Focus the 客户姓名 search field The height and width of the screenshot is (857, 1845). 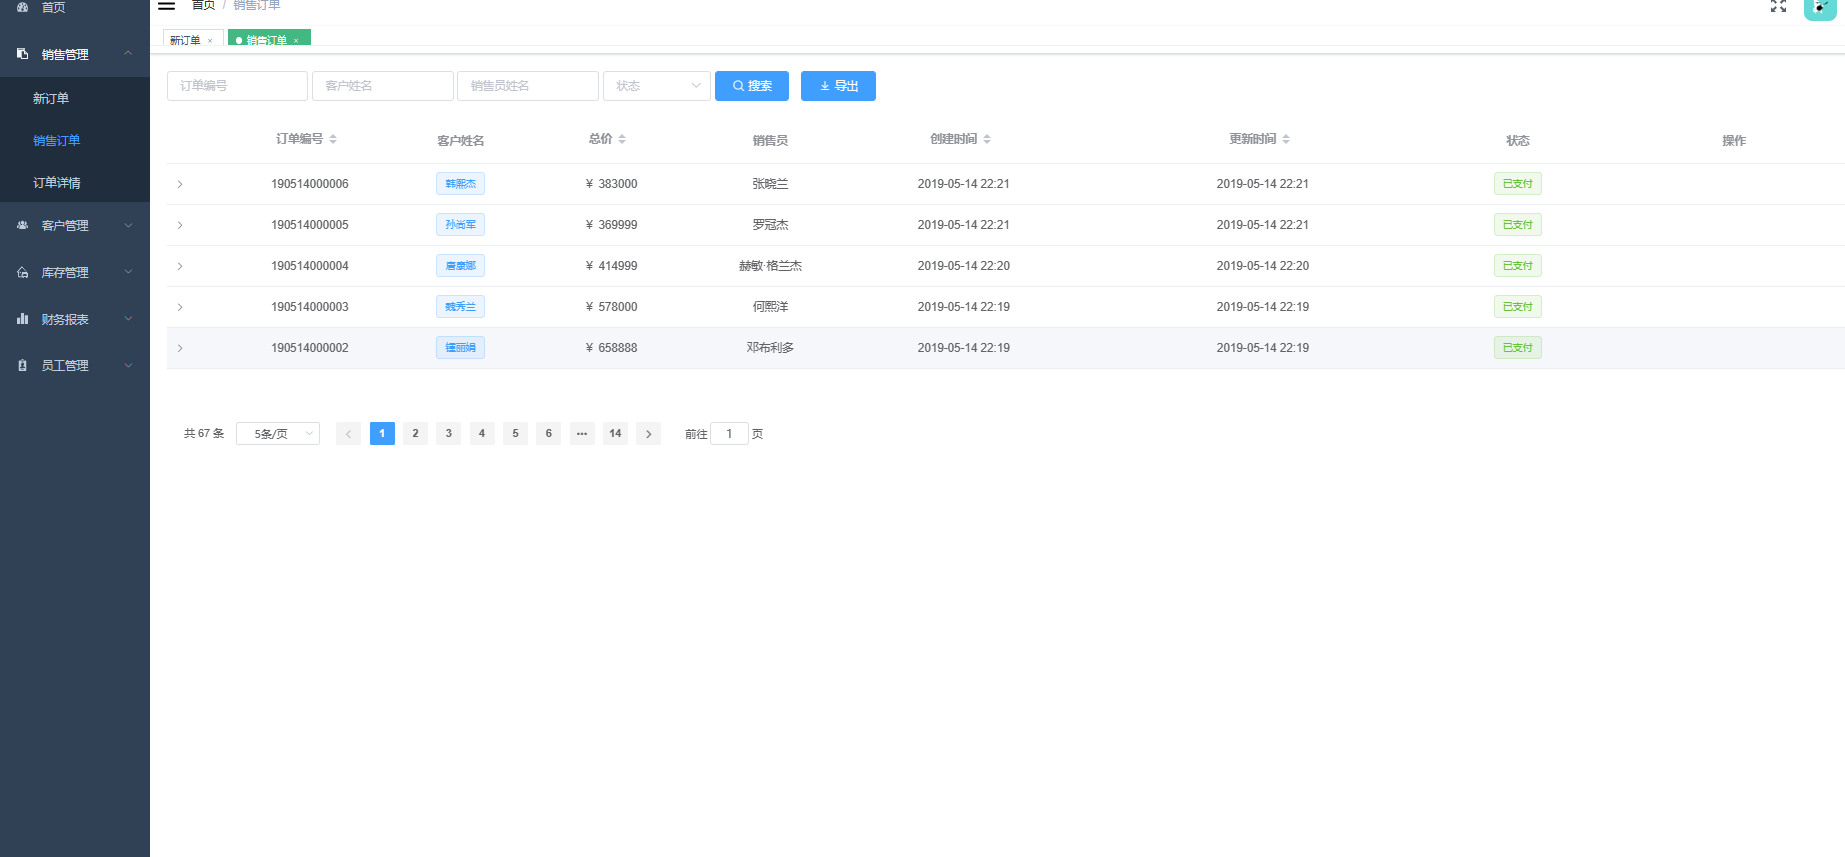click(x=383, y=86)
